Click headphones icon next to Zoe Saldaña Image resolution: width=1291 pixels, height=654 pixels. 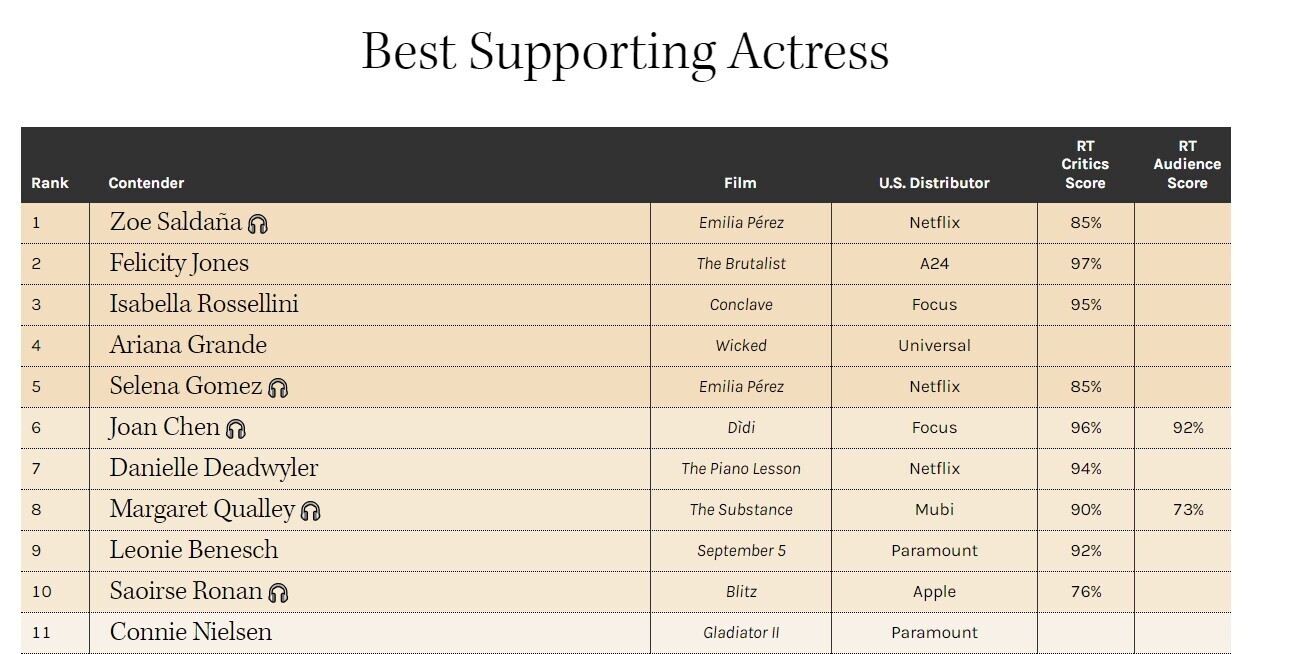pyautogui.click(x=258, y=224)
